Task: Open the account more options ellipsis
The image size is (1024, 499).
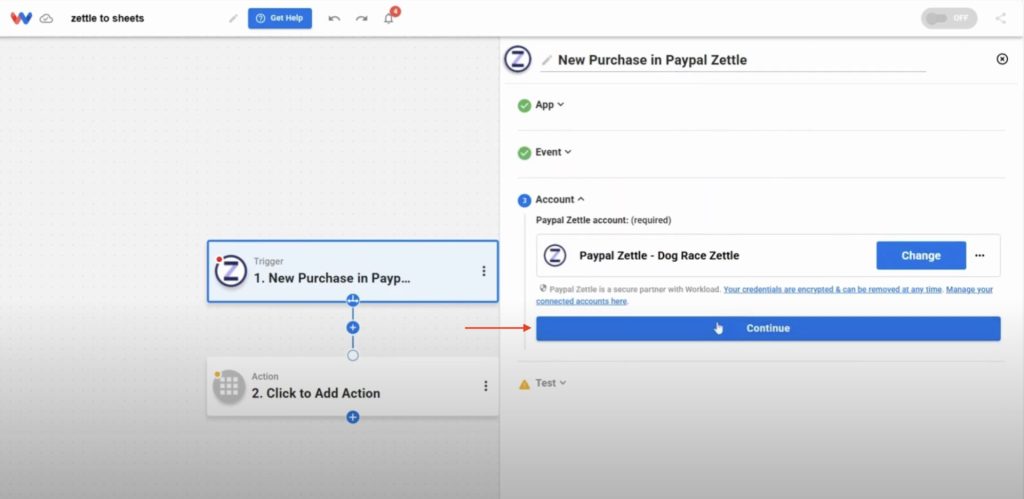Action: 980,255
